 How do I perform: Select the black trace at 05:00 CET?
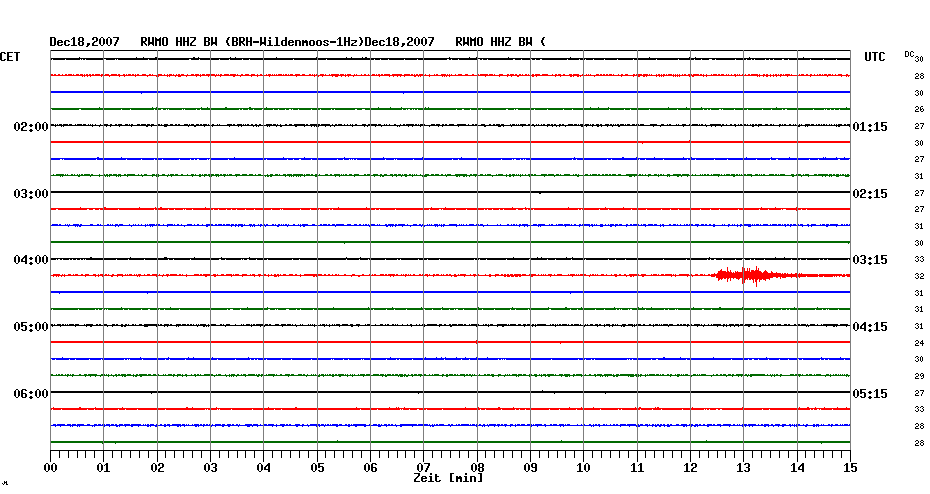[450, 325]
